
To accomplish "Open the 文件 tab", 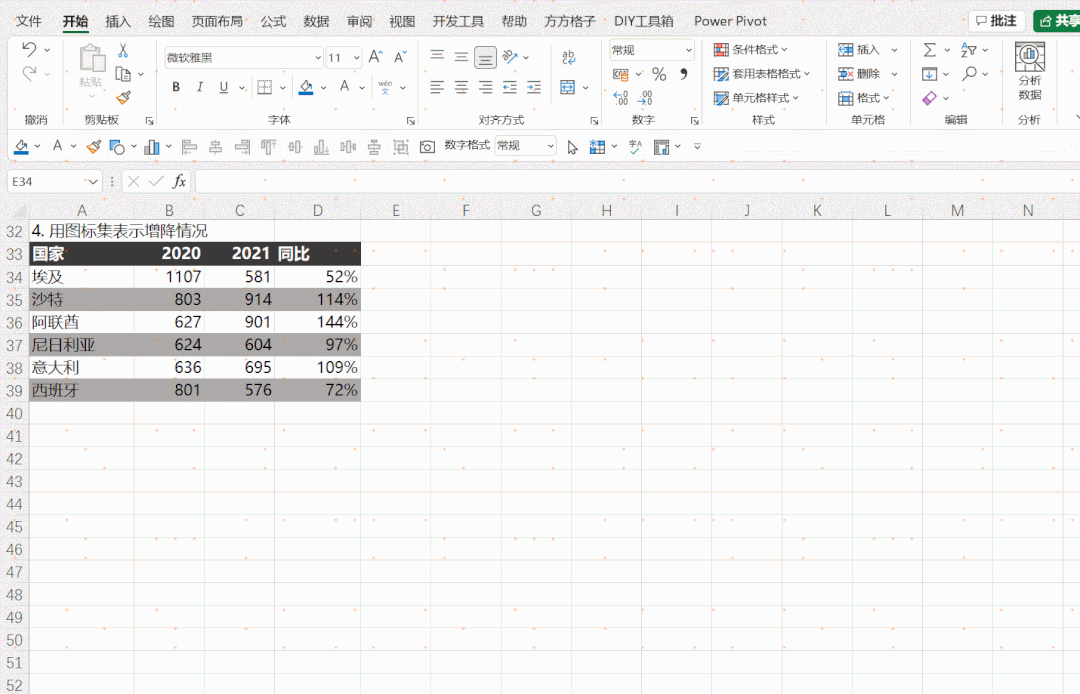I will click(28, 21).
